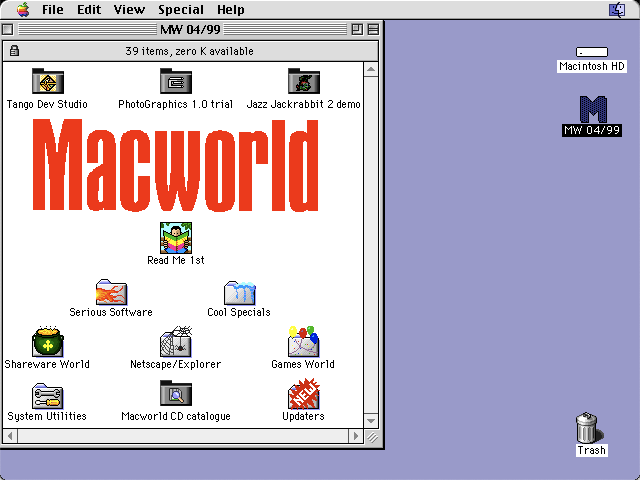Select the Shareware World pot of gold icon
Image resolution: width=640 pixels, height=480 pixels.
point(48,342)
